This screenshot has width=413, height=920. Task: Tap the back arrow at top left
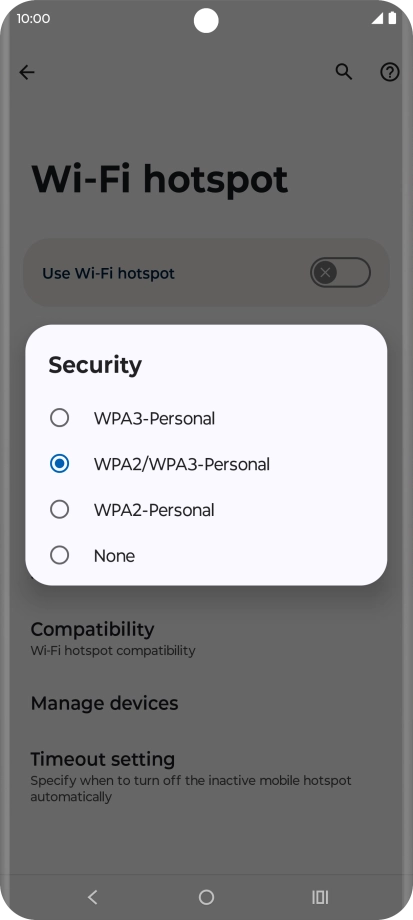[x=27, y=72]
